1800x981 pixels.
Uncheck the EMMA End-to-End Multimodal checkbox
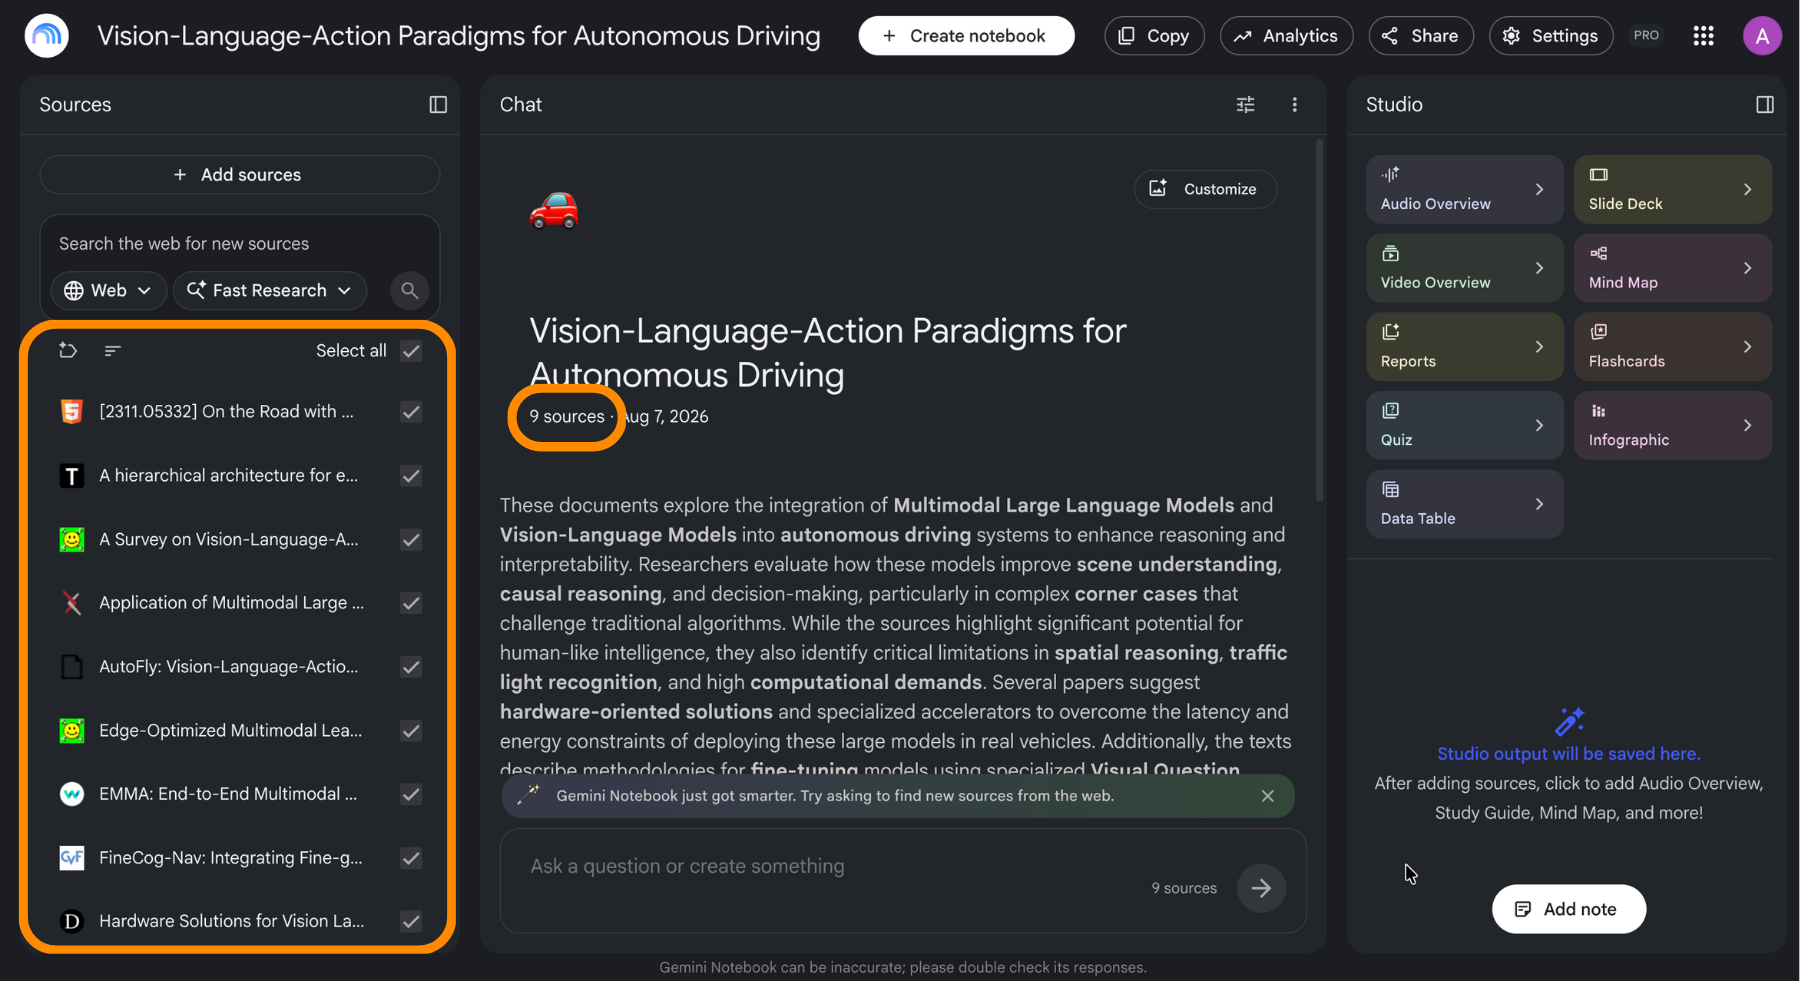pos(411,794)
